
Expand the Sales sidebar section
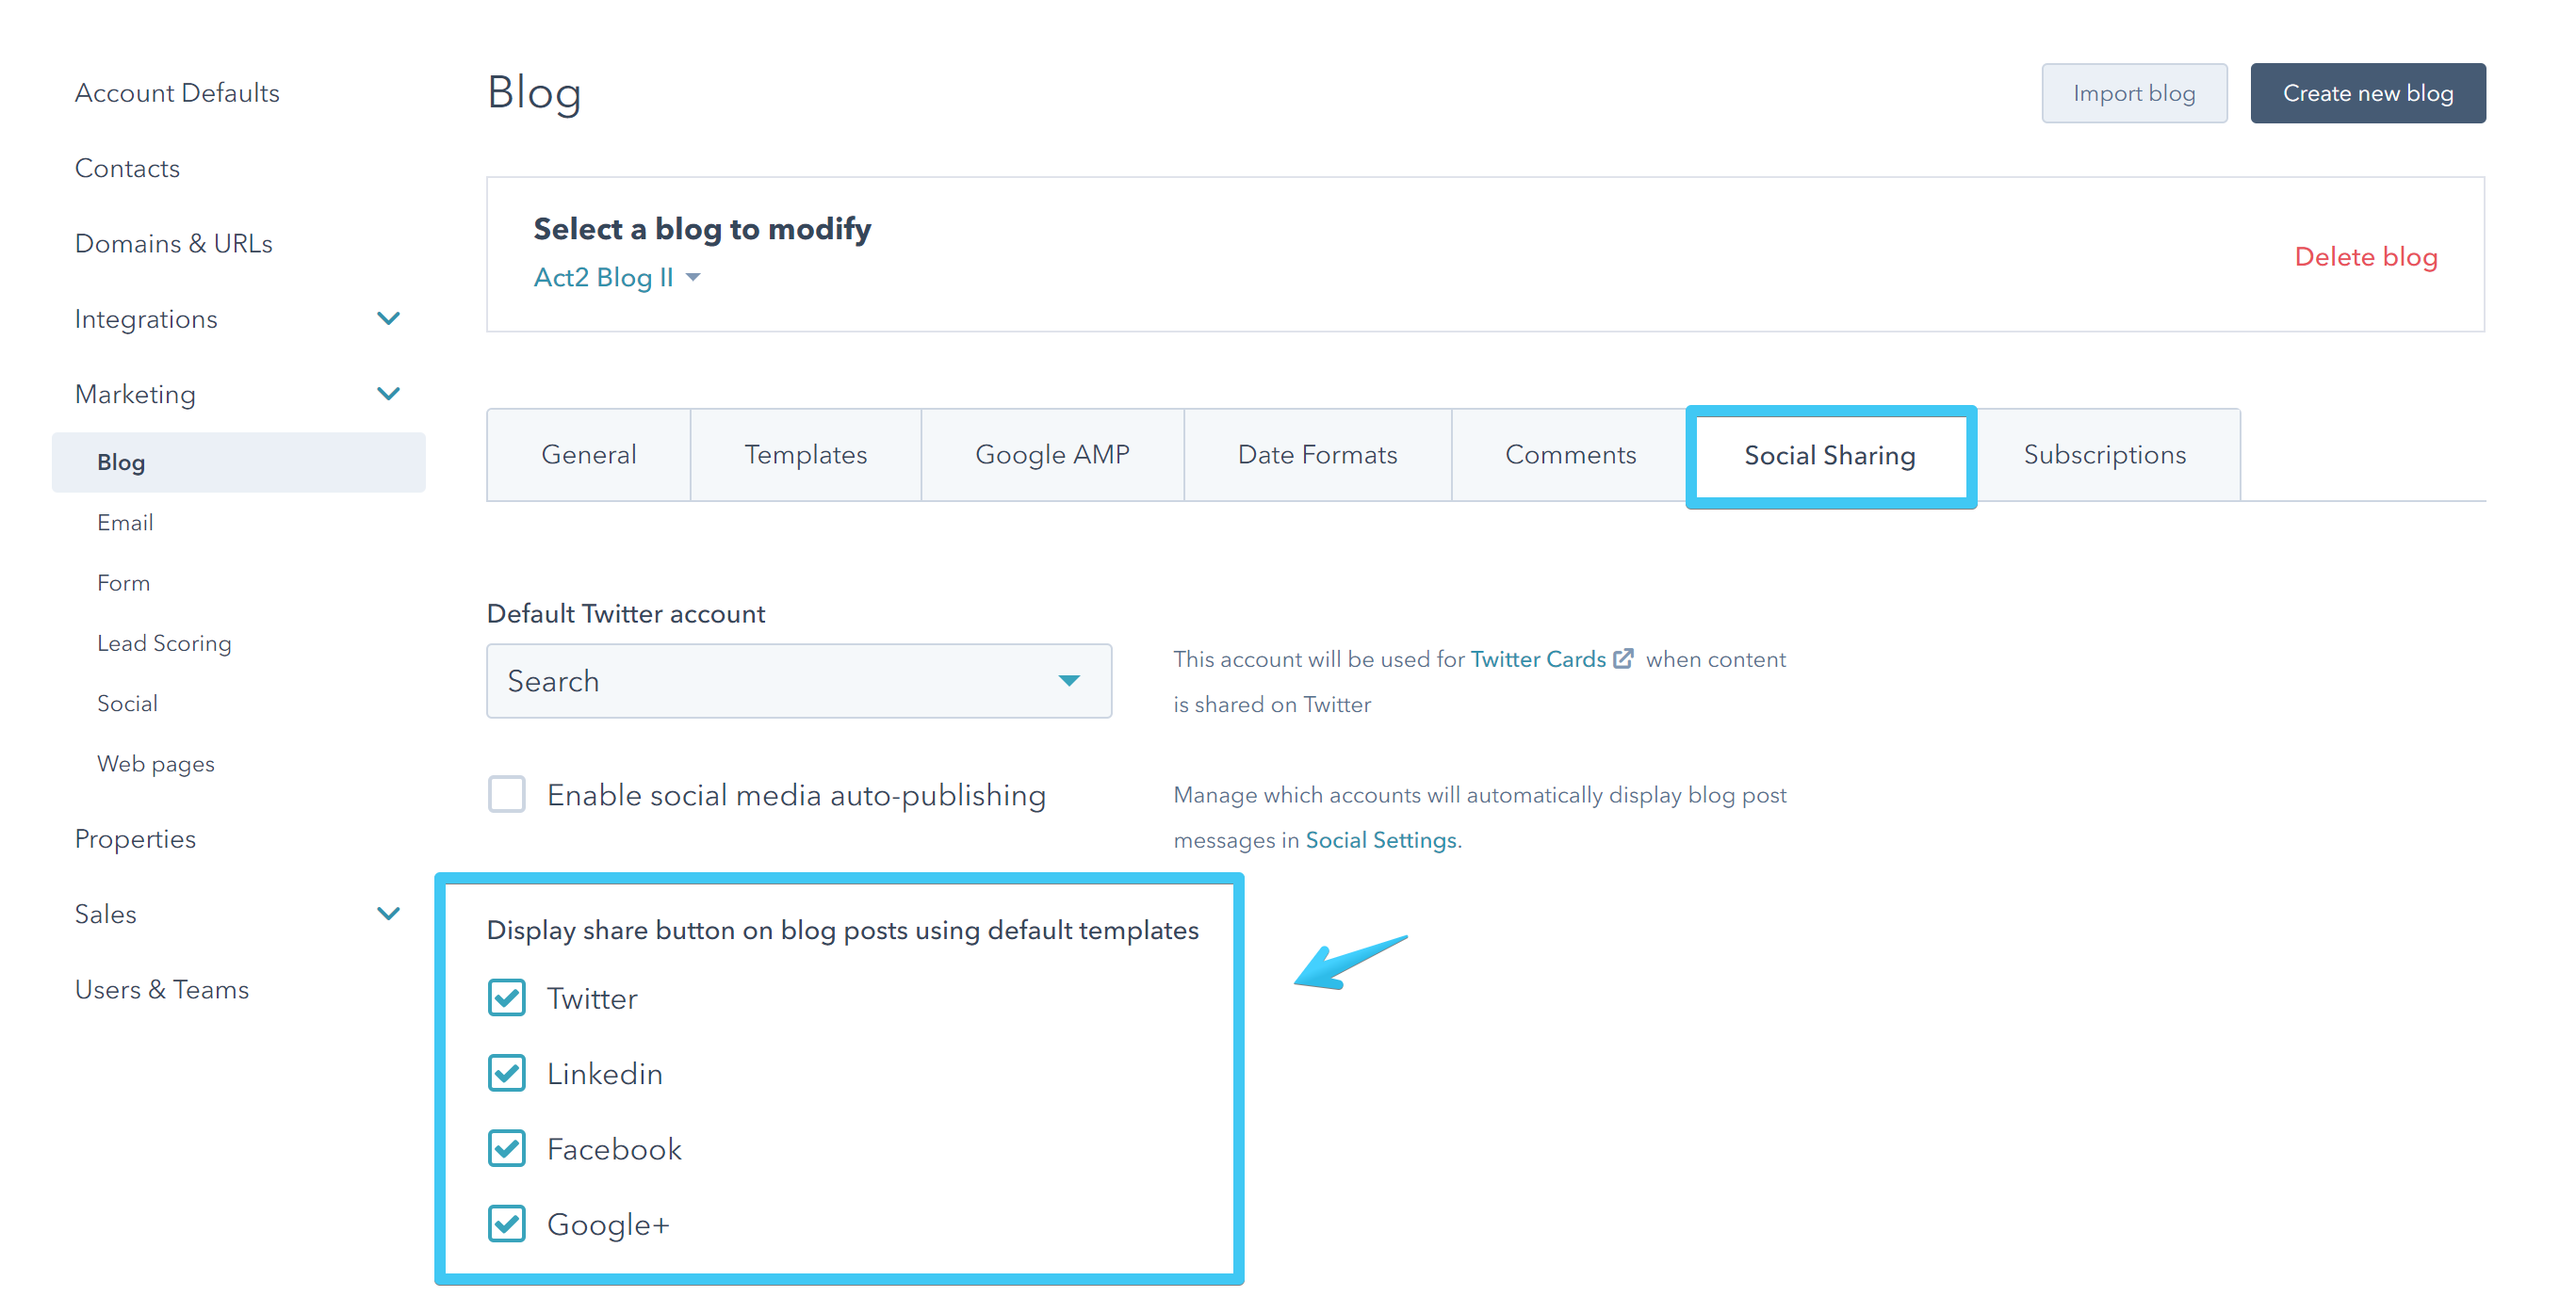pyautogui.click(x=389, y=912)
